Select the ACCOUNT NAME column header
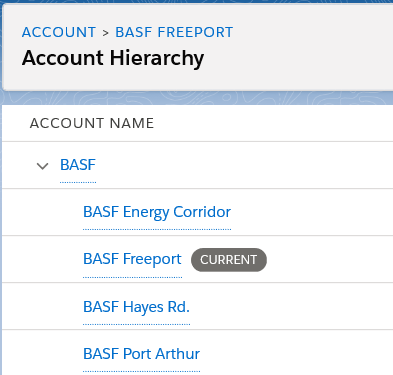 point(92,123)
